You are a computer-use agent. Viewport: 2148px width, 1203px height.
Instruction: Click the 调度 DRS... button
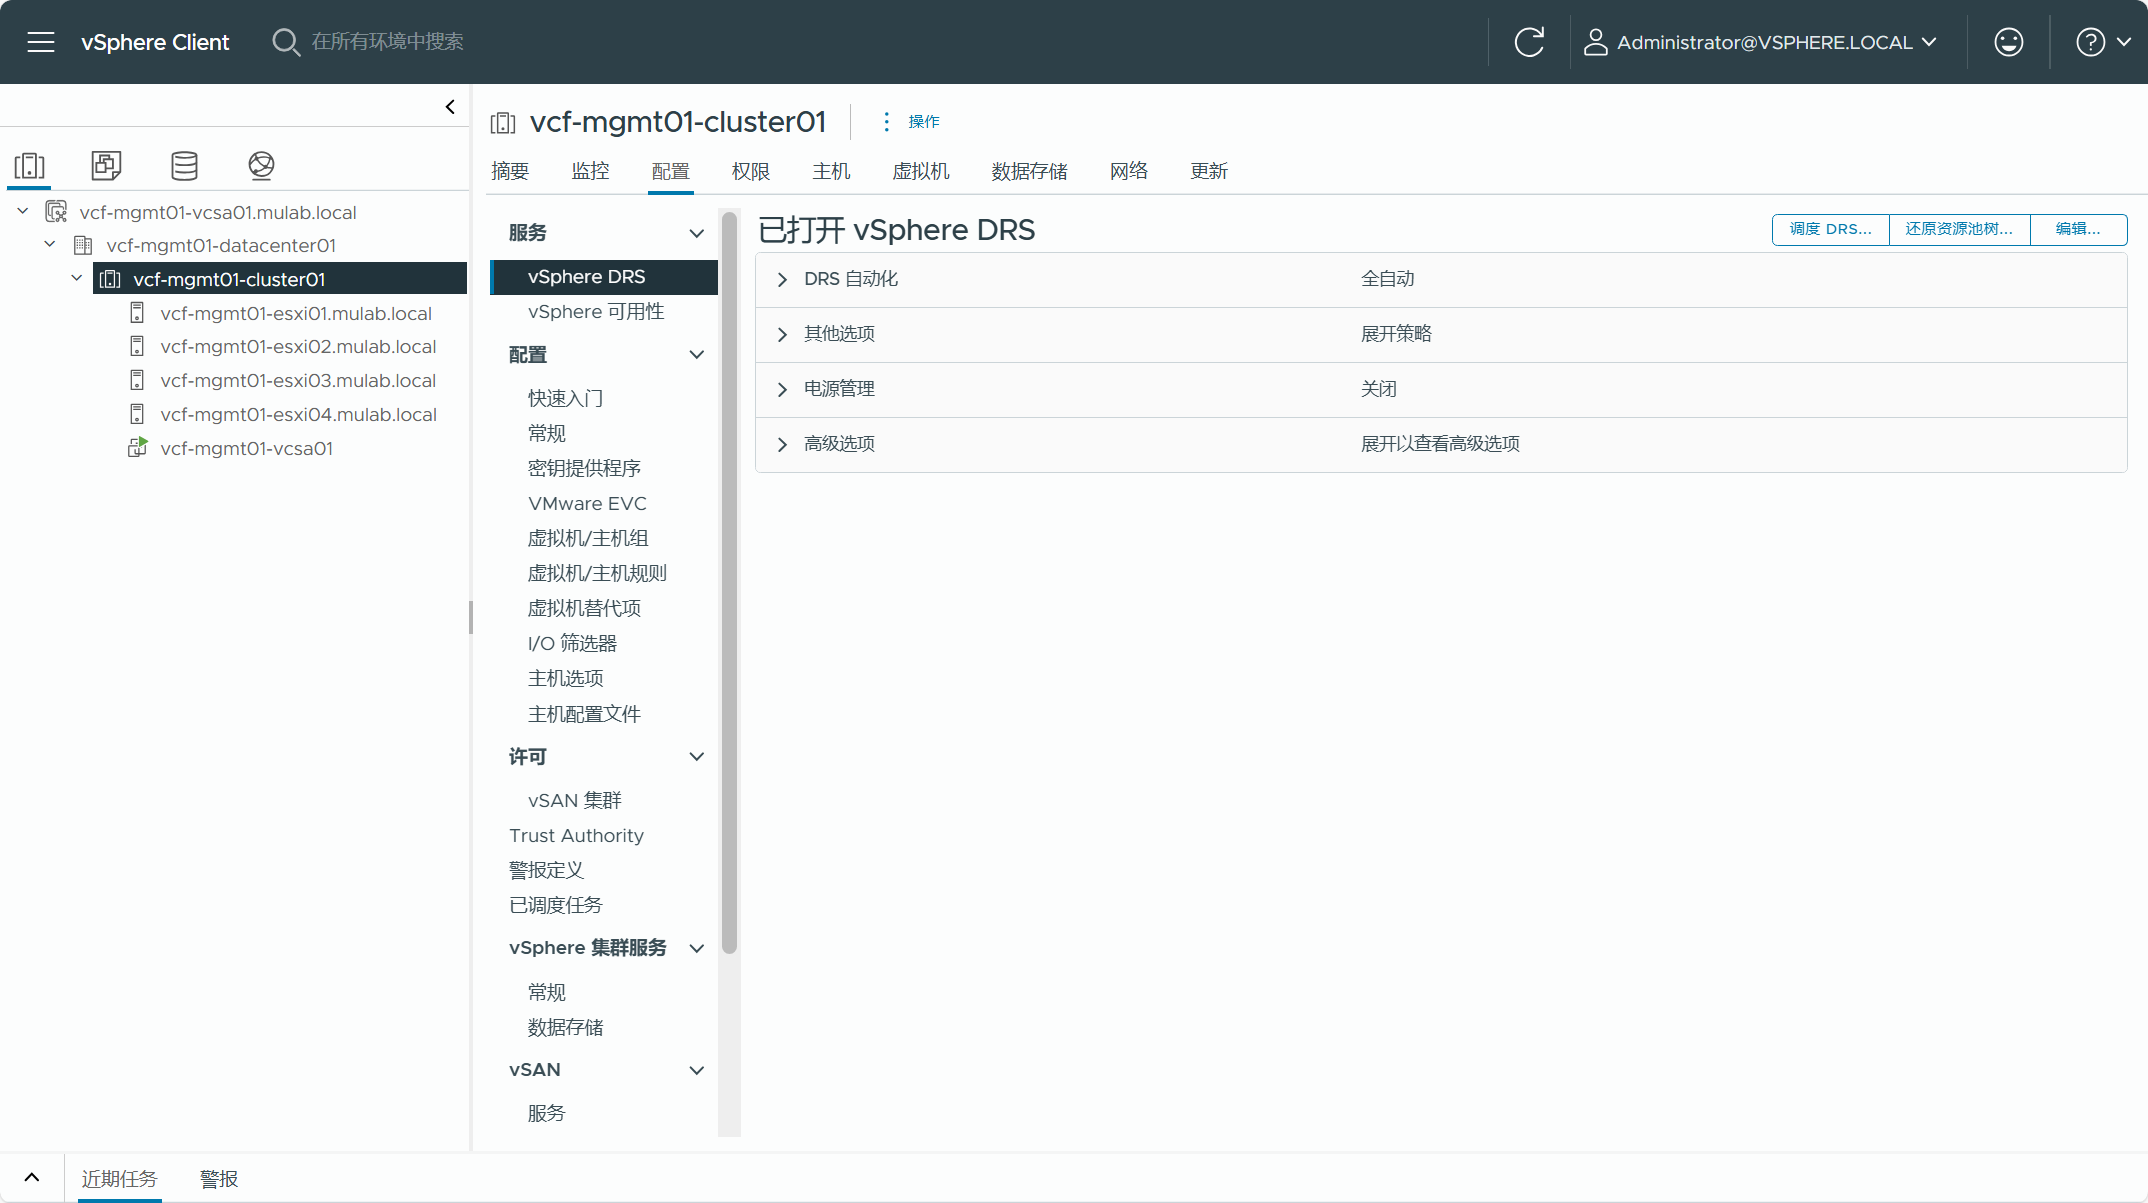point(1830,229)
